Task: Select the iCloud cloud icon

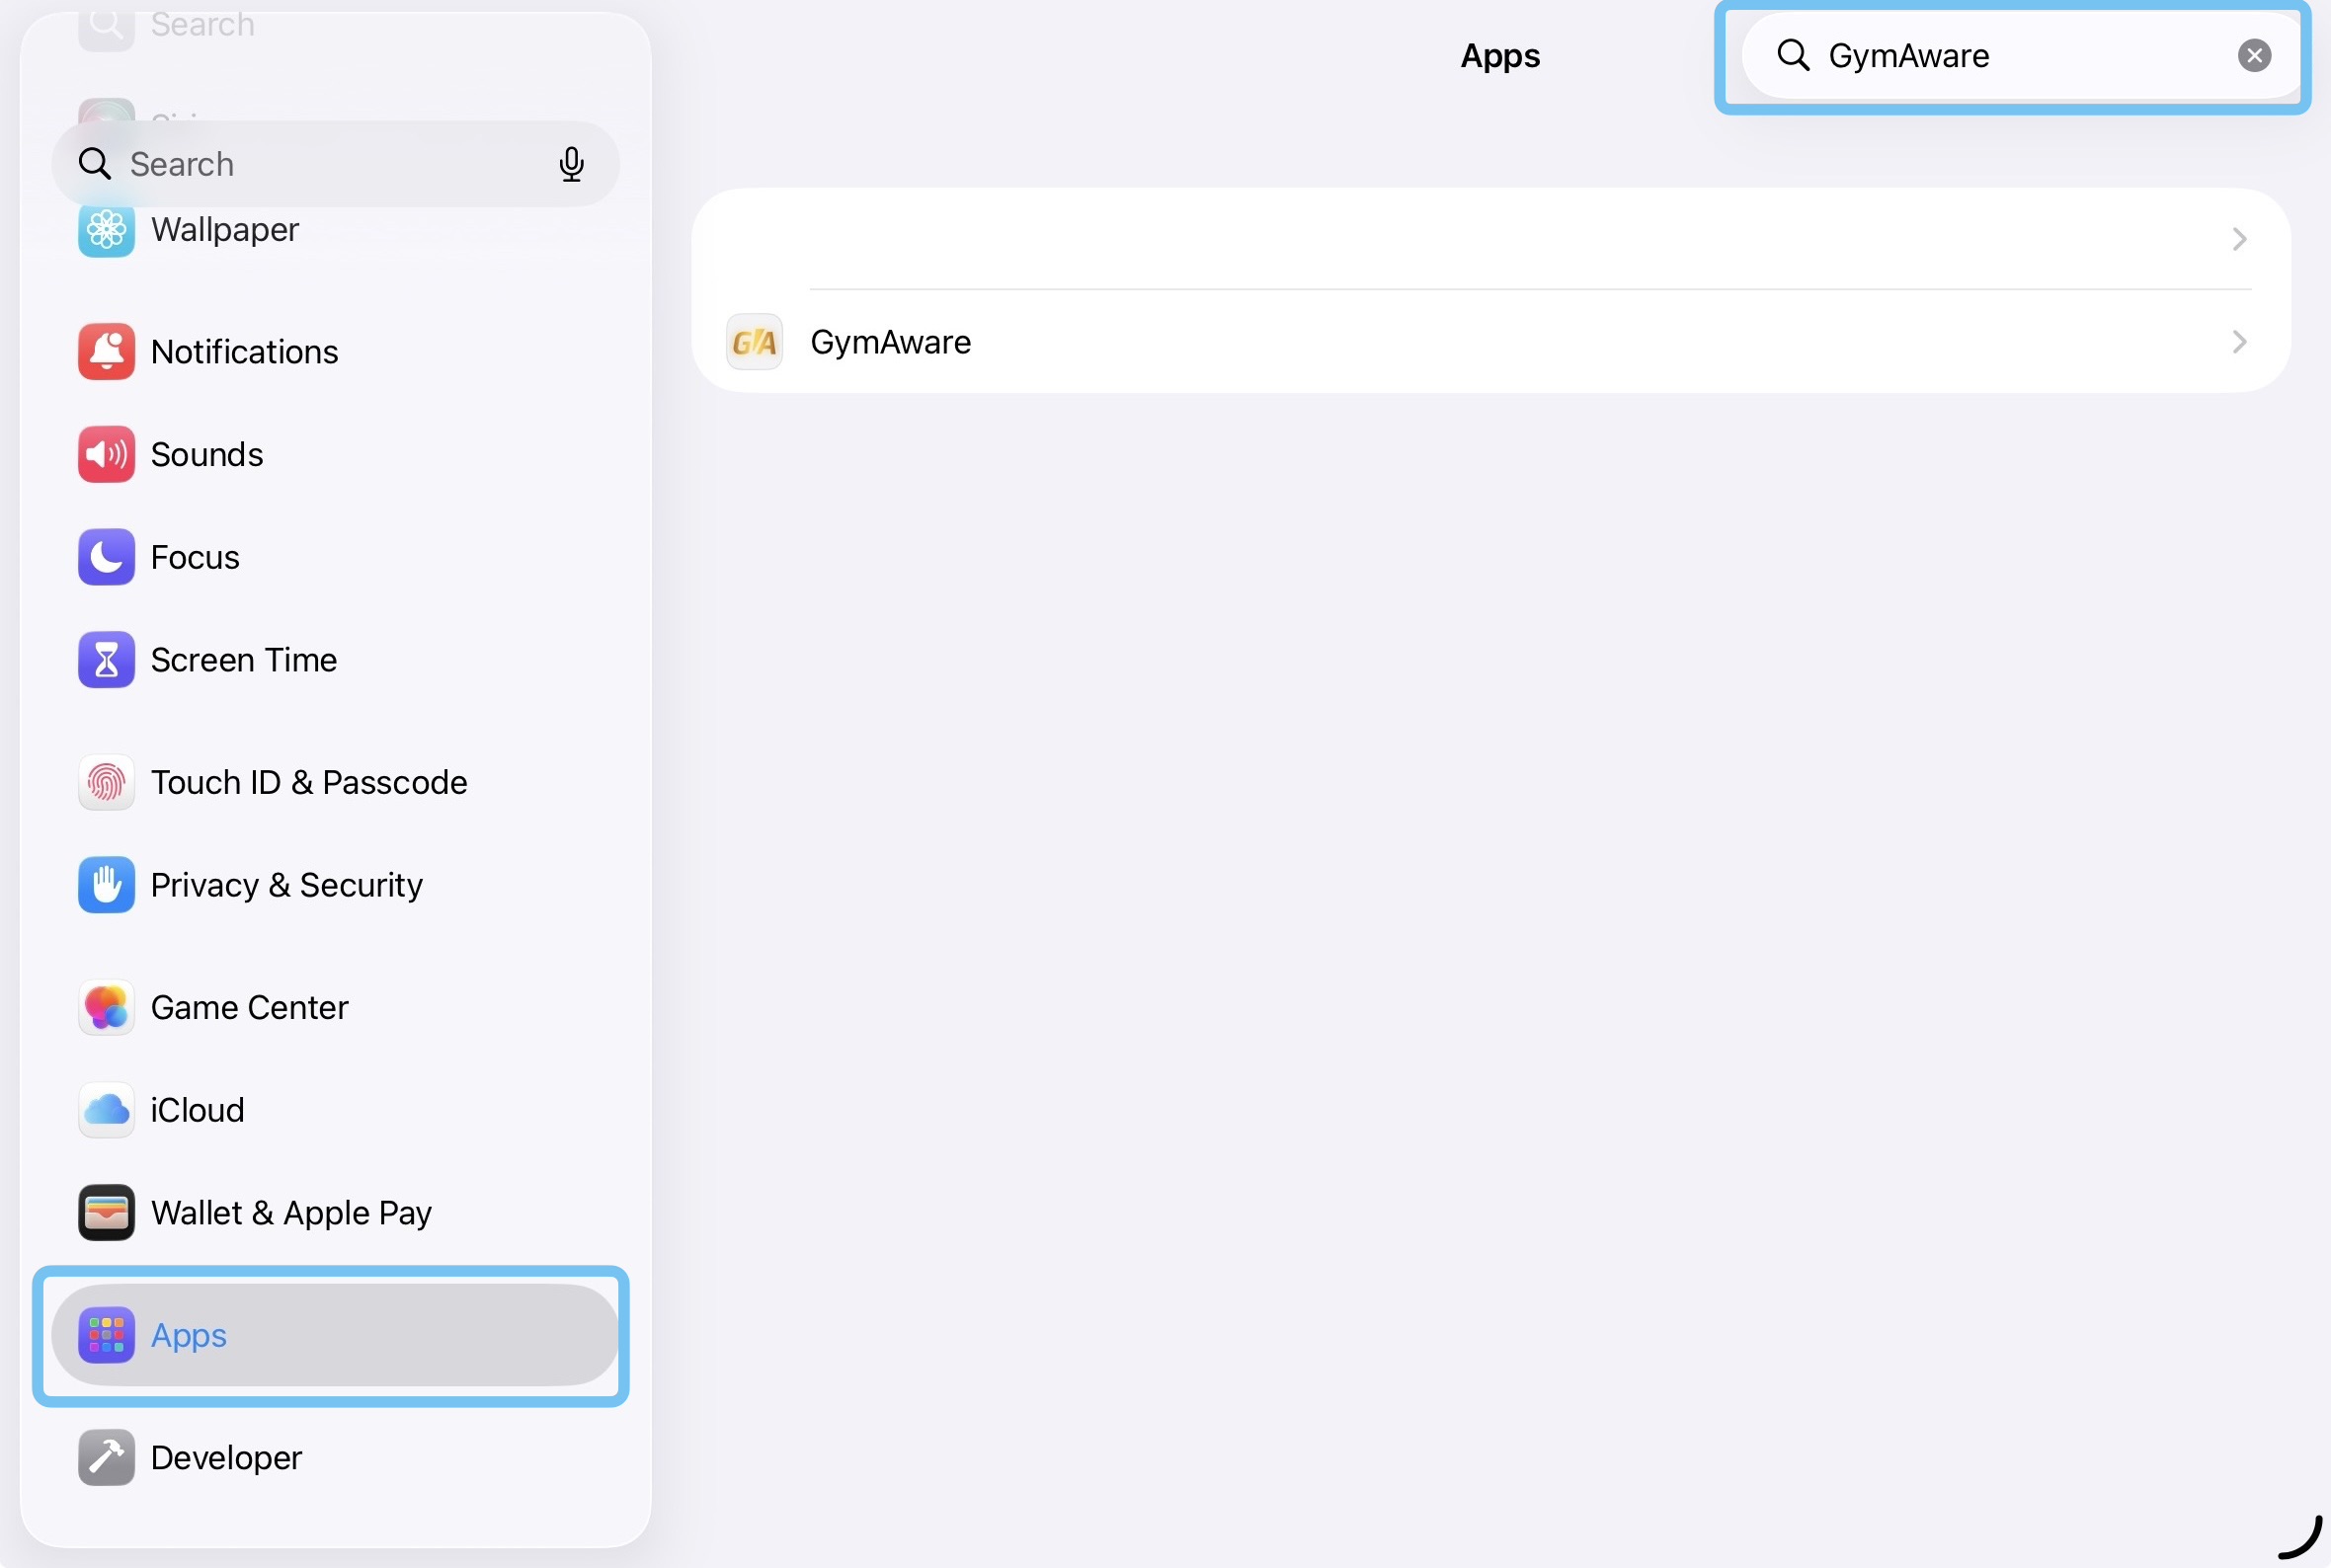Action: pyautogui.click(x=106, y=1110)
